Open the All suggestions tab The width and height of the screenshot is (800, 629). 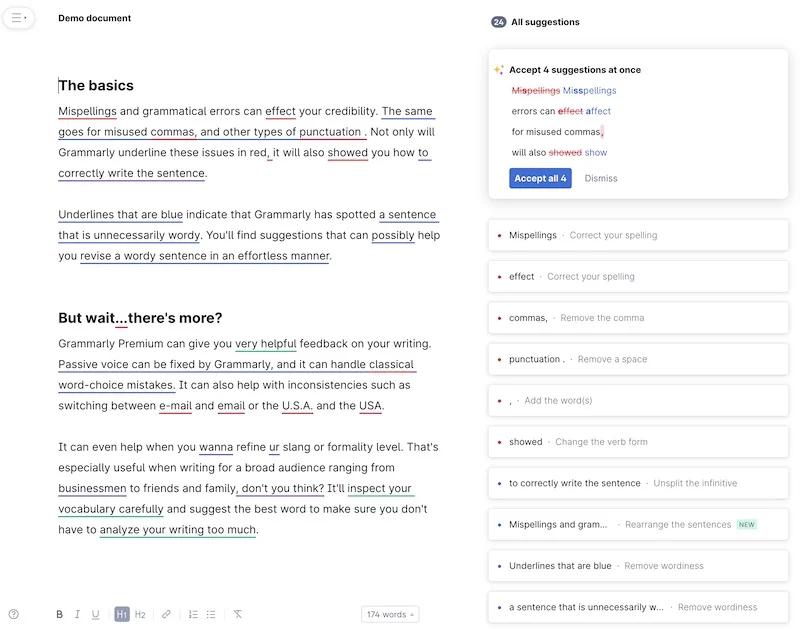545,22
